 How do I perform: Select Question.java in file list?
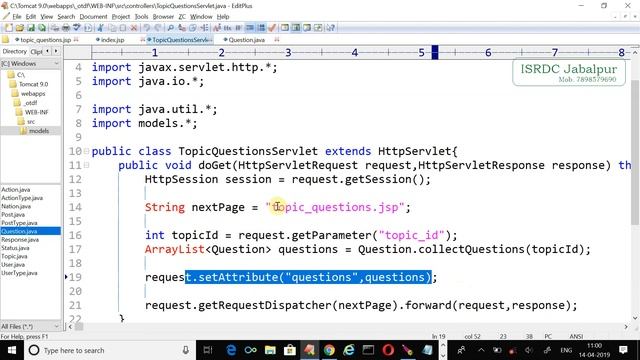(19, 231)
